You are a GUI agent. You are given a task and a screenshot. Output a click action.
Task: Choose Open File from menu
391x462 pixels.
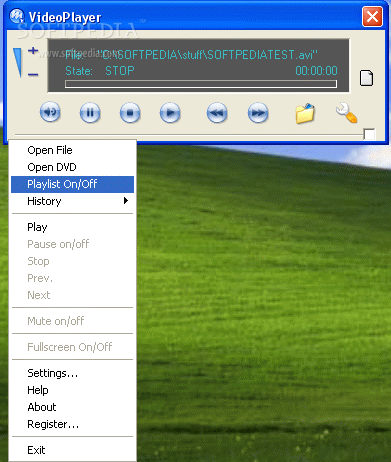pyautogui.click(x=72, y=150)
